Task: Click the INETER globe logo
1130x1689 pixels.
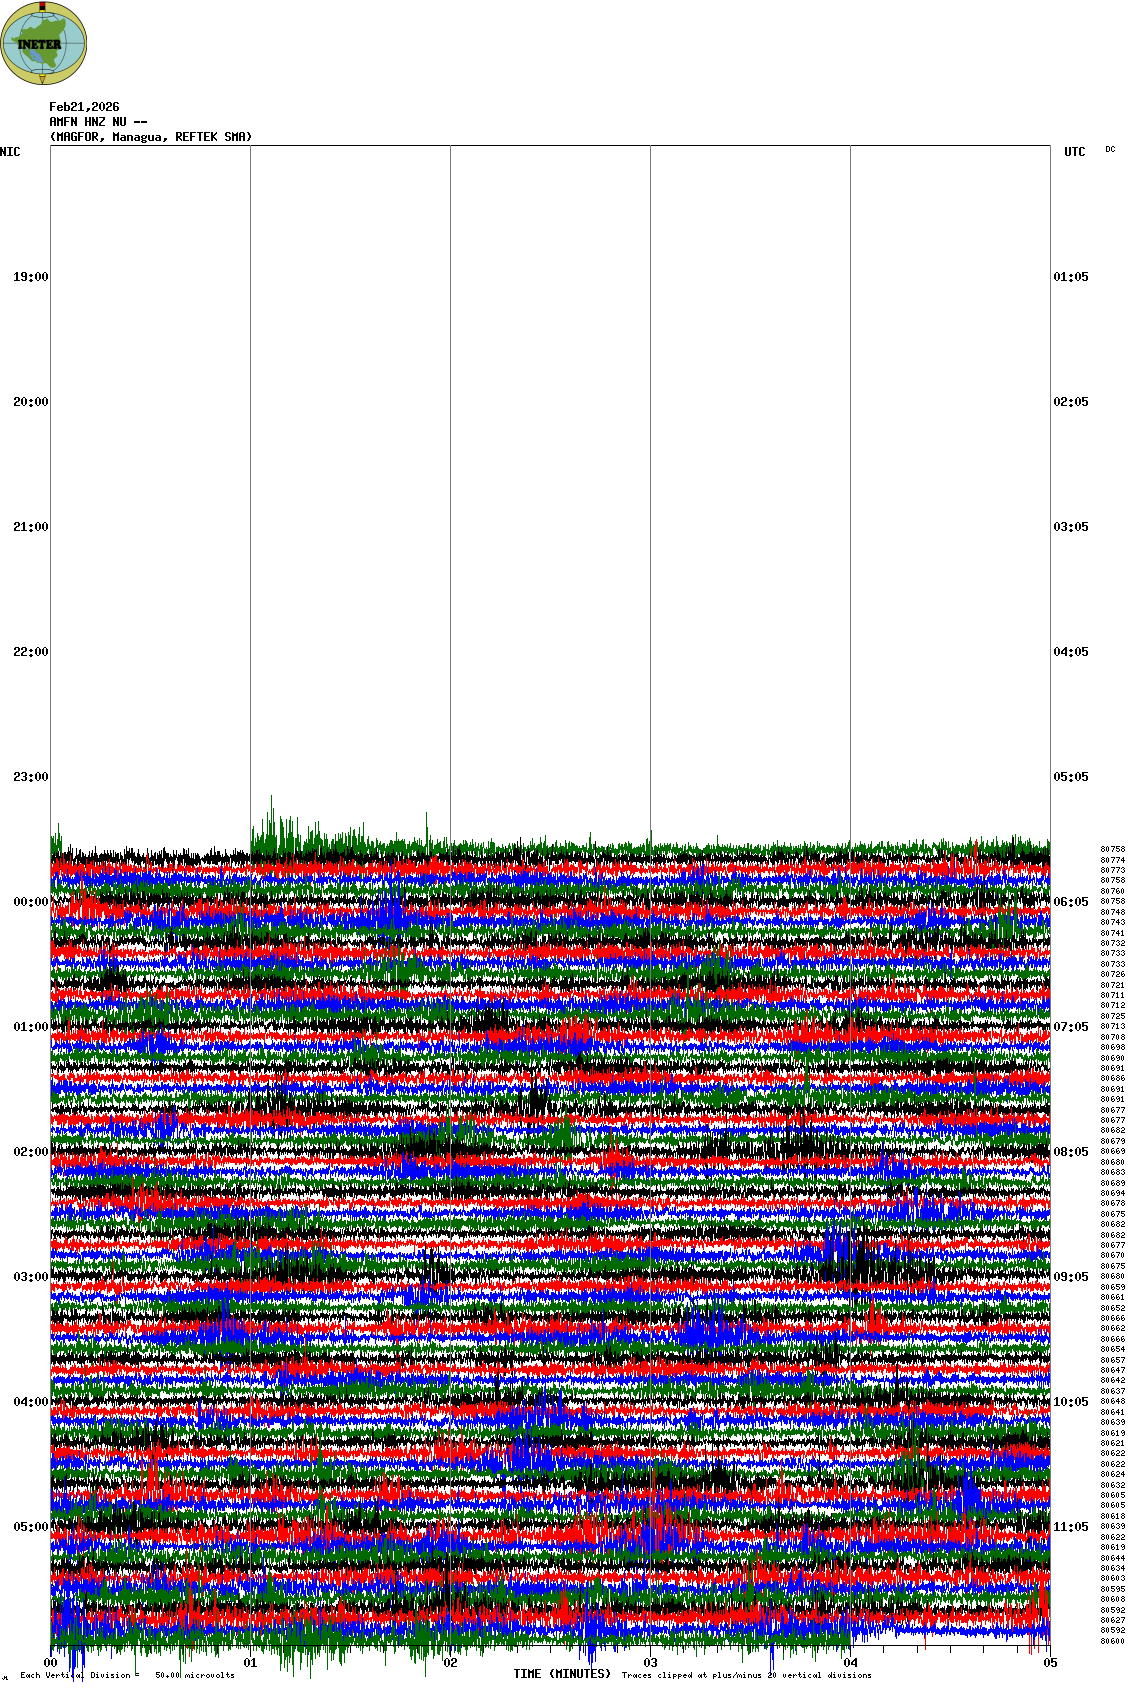Action: tap(44, 43)
